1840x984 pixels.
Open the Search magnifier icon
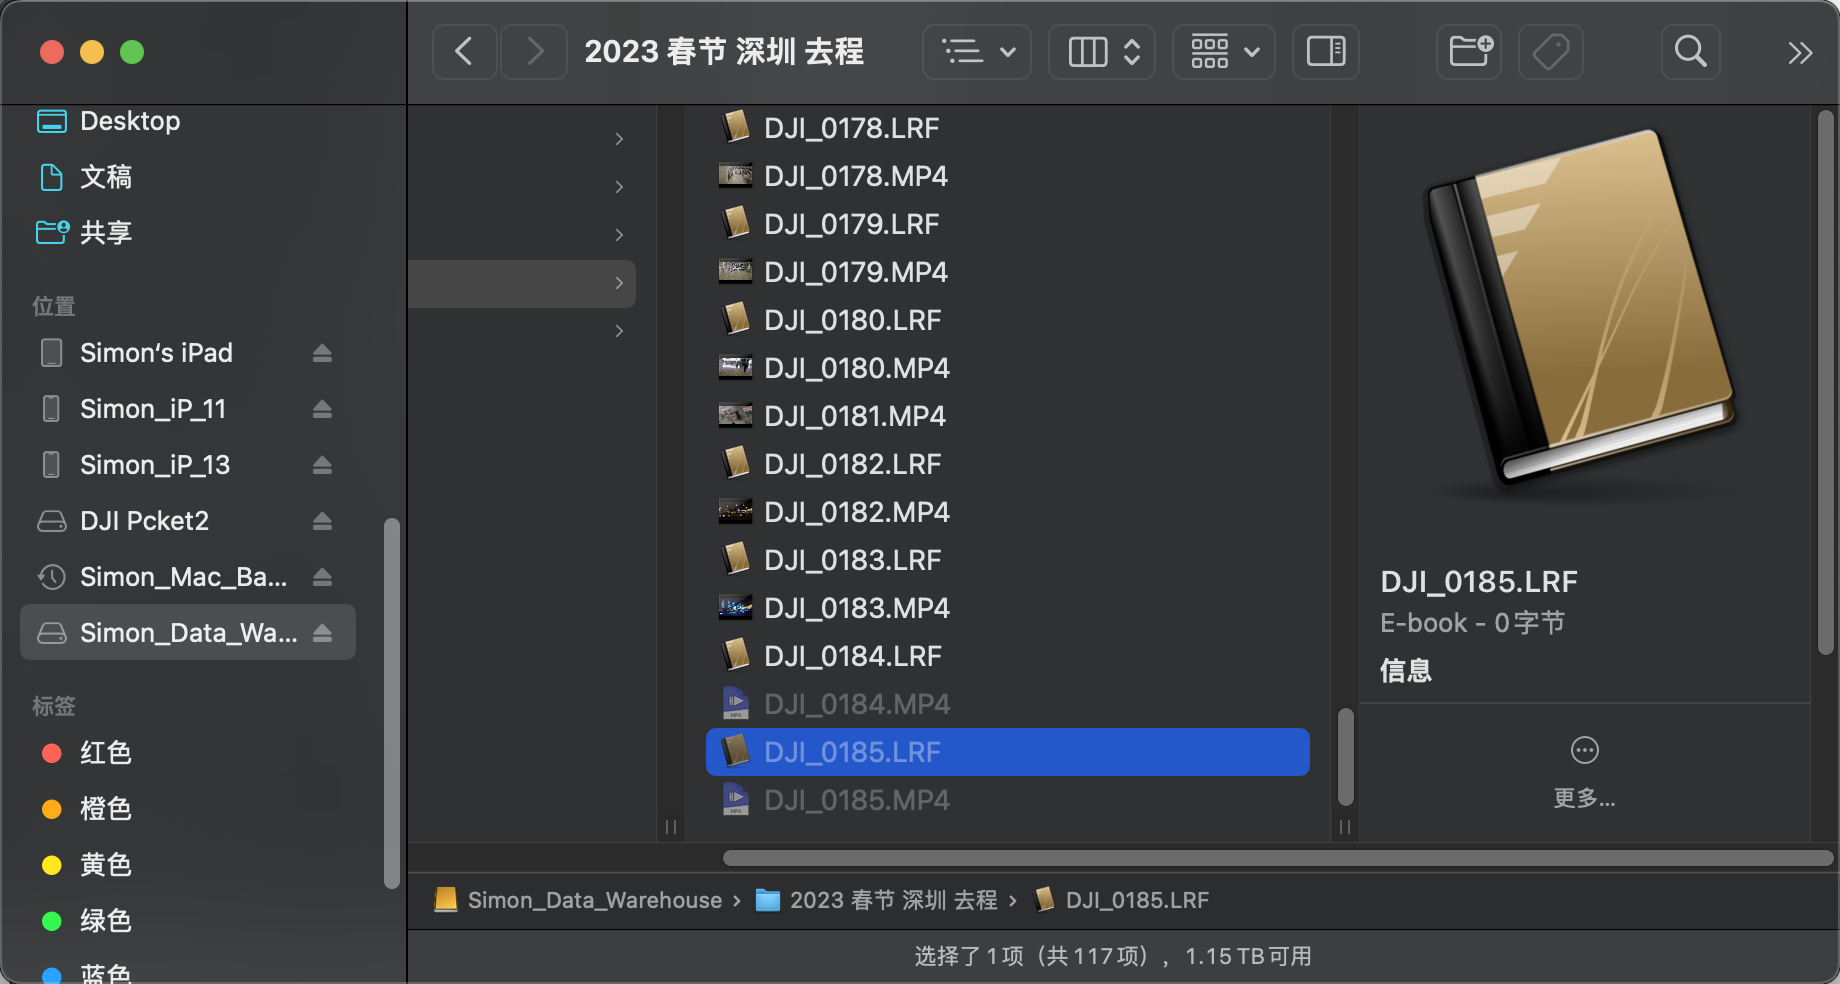(1690, 52)
